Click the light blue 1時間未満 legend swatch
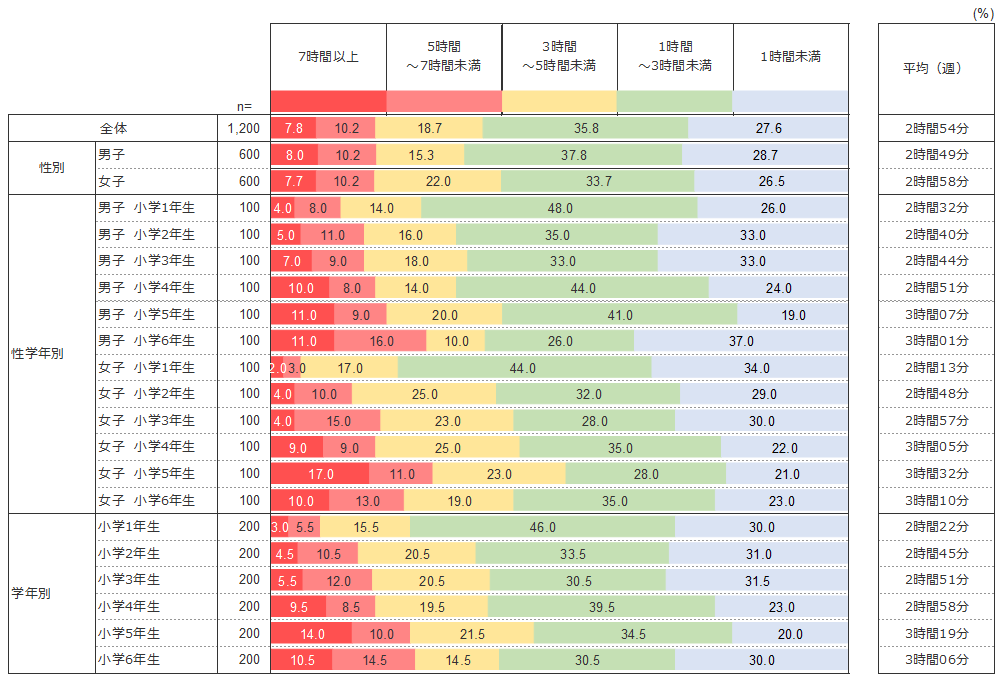Image resolution: width=1002 pixels, height=683 pixels. (x=790, y=102)
